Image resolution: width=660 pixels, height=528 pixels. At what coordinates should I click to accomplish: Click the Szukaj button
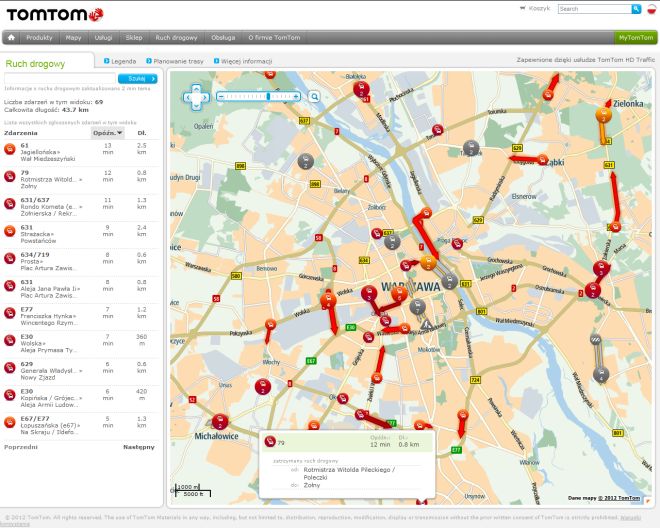pos(138,79)
